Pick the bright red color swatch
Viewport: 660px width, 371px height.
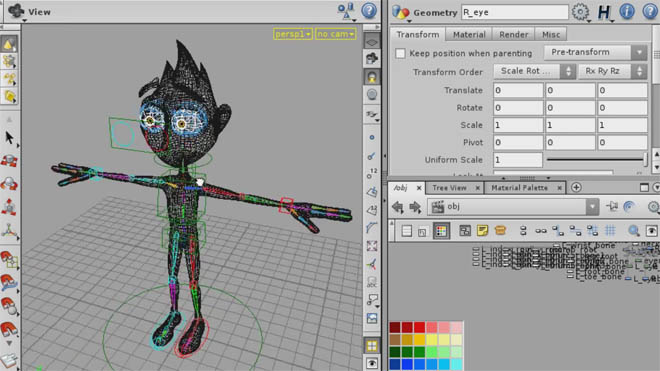point(419,327)
